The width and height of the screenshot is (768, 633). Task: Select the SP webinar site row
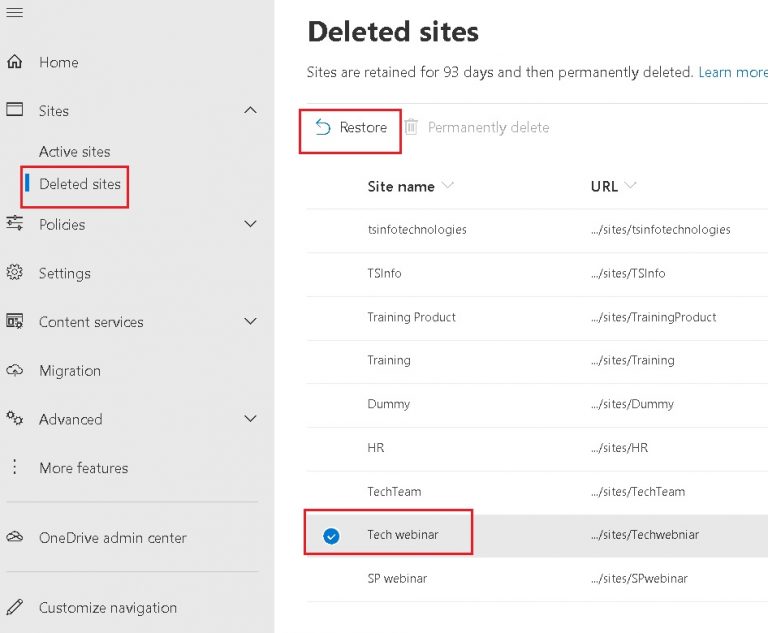click(396, 578)
